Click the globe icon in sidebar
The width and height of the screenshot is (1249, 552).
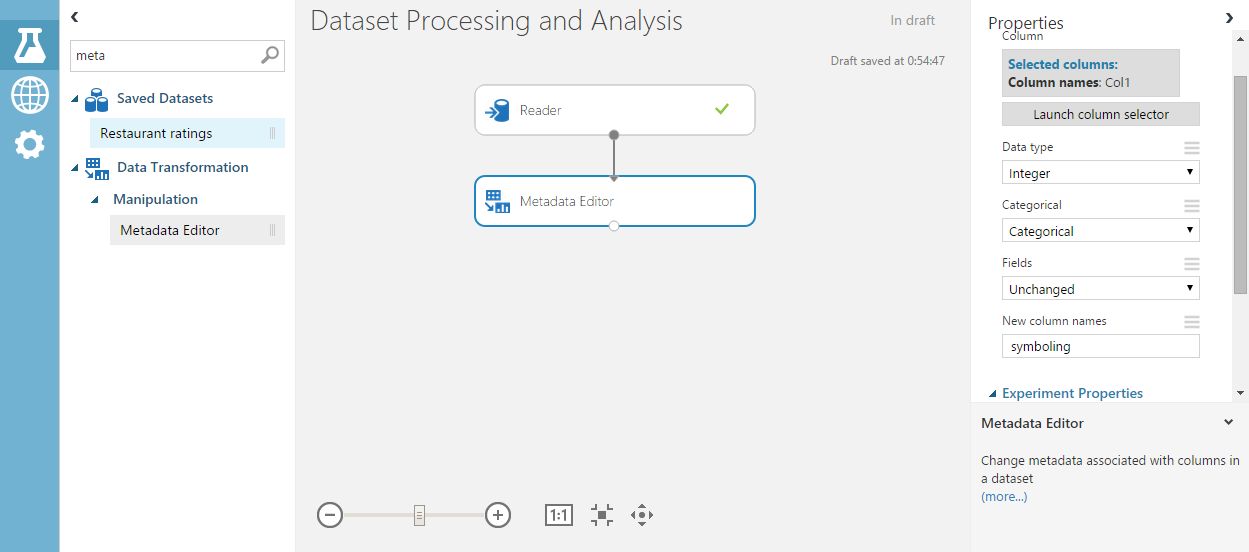coord(29,96)
